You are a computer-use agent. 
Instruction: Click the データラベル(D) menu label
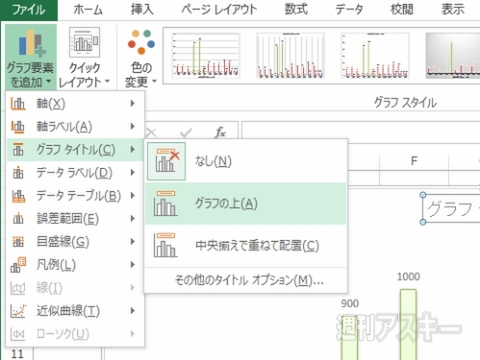point(74,173)
